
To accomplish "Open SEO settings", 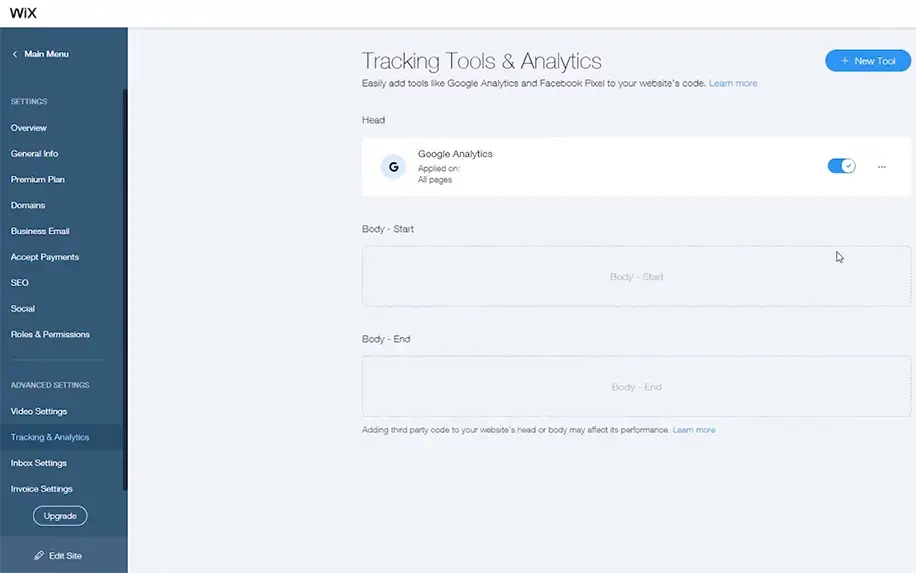I will tap(19, 283).
